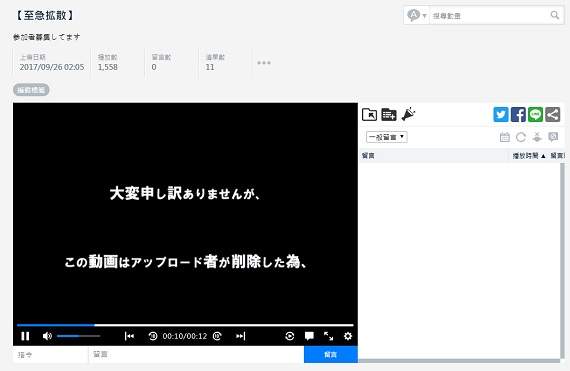This screenshot has width=570, height=371.
Task: Click the gray tag button below stats
Action: click(31, 90)
